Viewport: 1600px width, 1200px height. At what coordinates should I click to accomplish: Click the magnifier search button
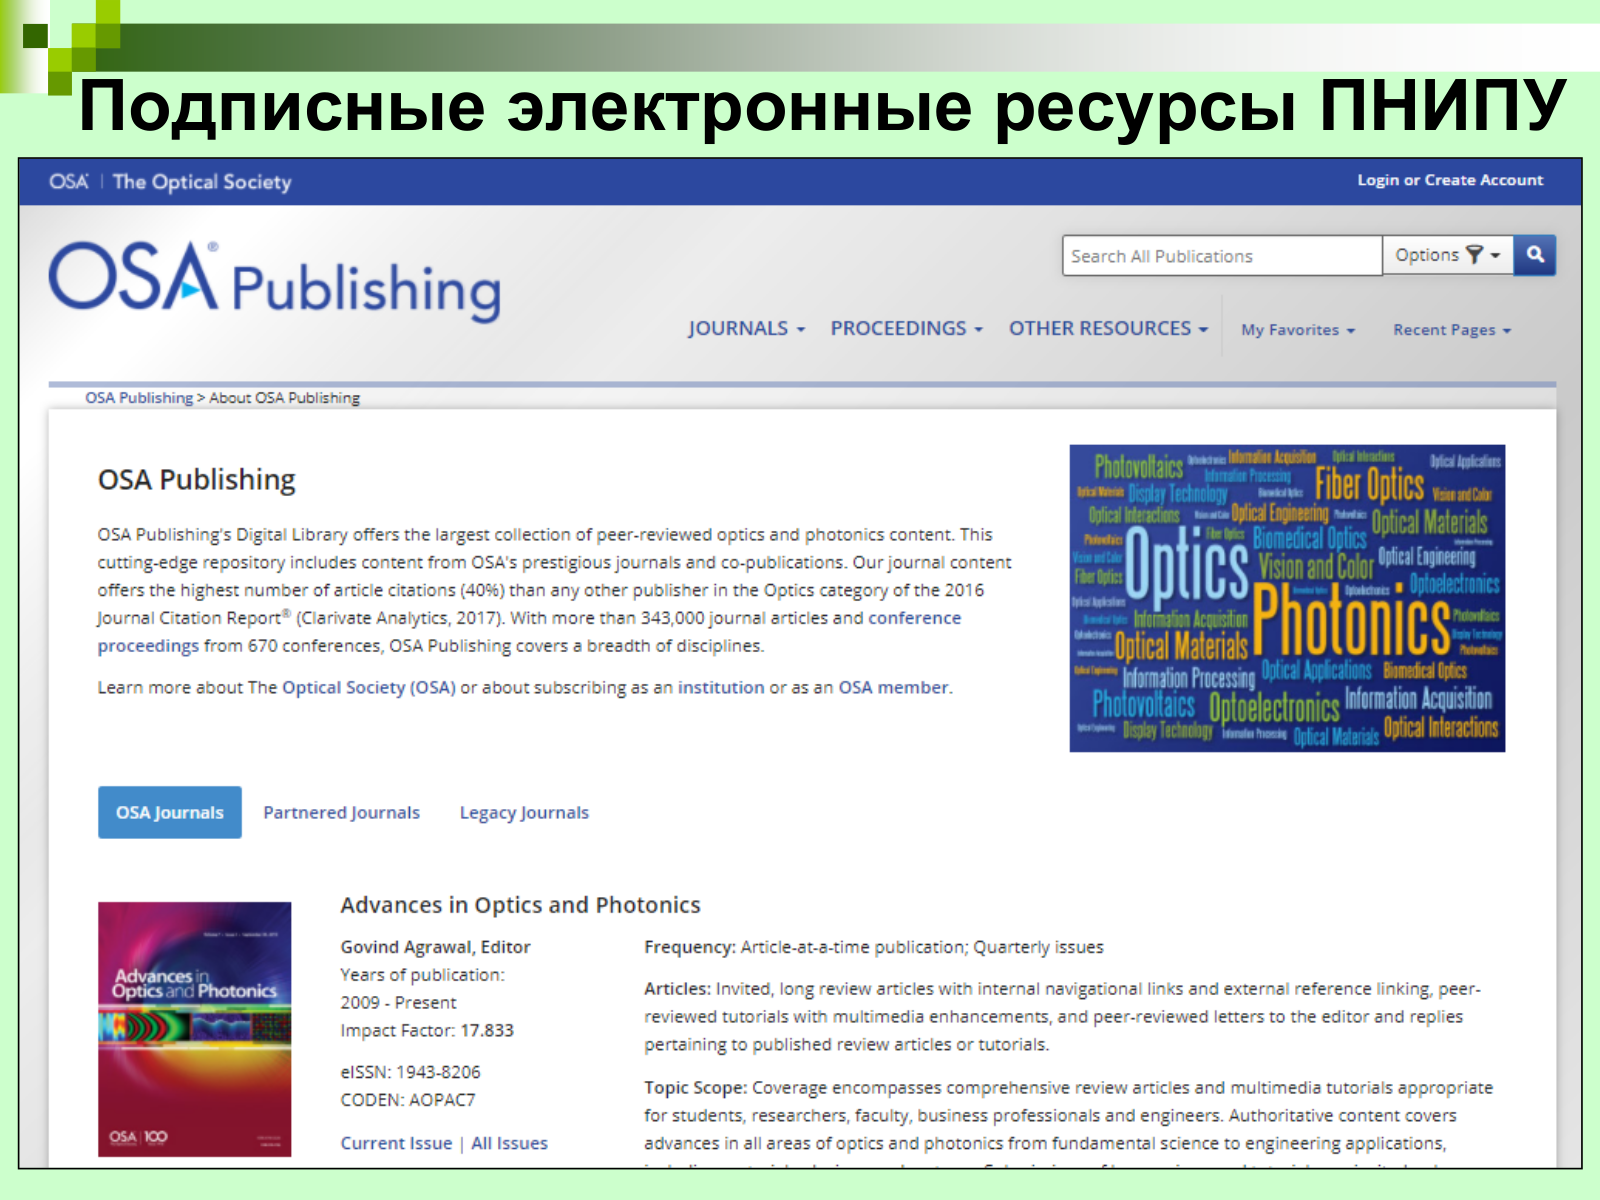pos(1535,255)
